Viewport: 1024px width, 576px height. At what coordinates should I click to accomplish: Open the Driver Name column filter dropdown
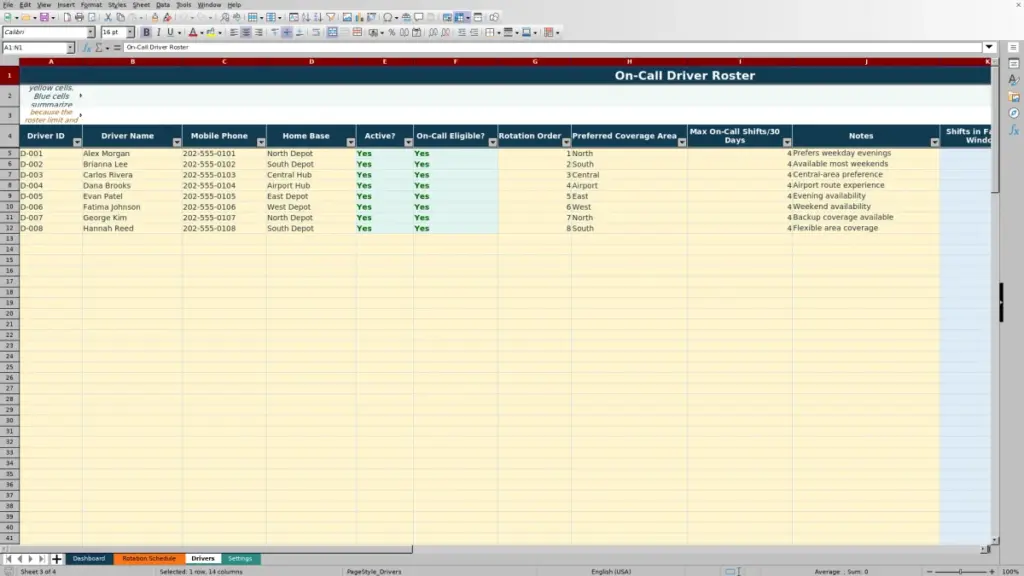point(177,142)
